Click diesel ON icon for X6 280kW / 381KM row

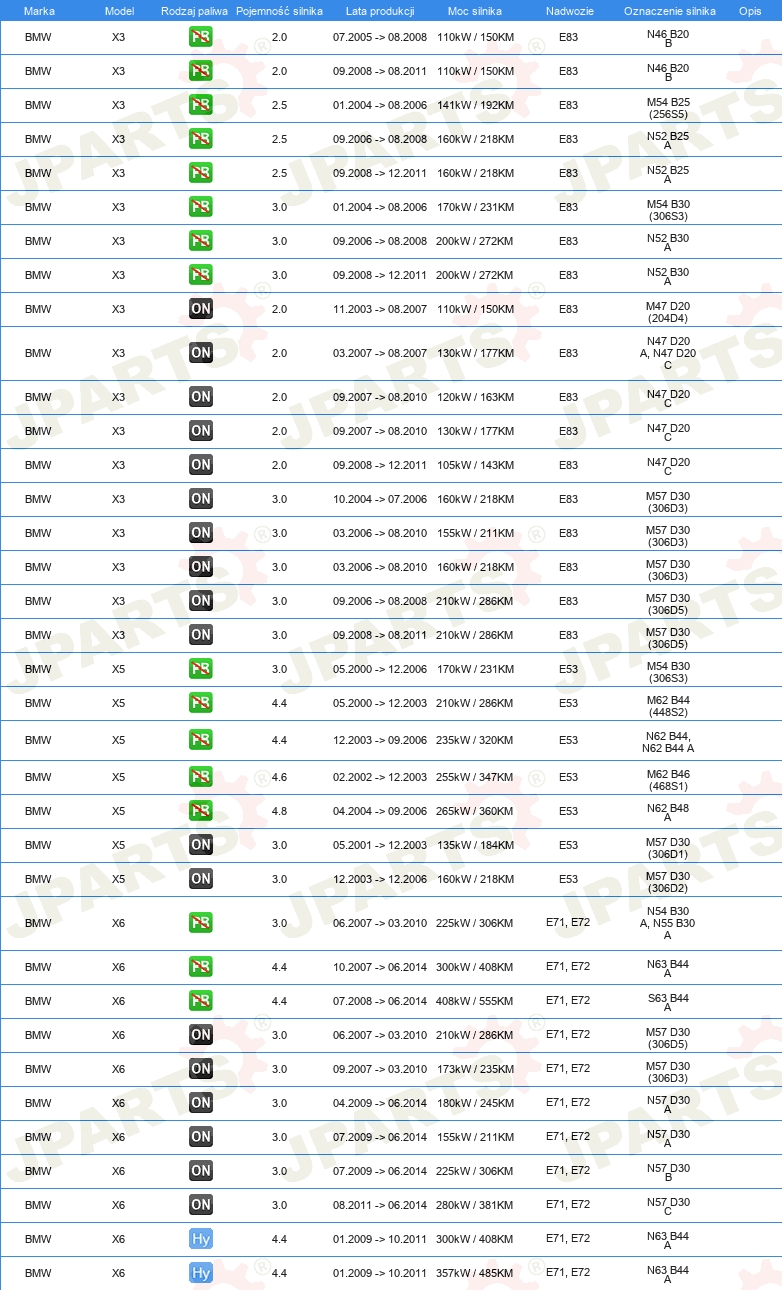[201, 1205]
